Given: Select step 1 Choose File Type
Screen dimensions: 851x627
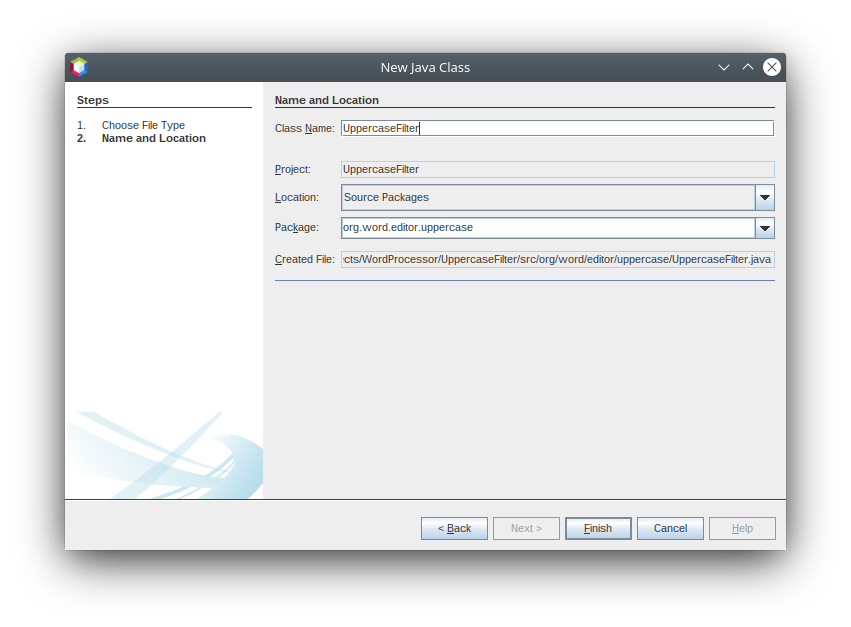Looking at the screenshot, I should (x=143, y=125).
